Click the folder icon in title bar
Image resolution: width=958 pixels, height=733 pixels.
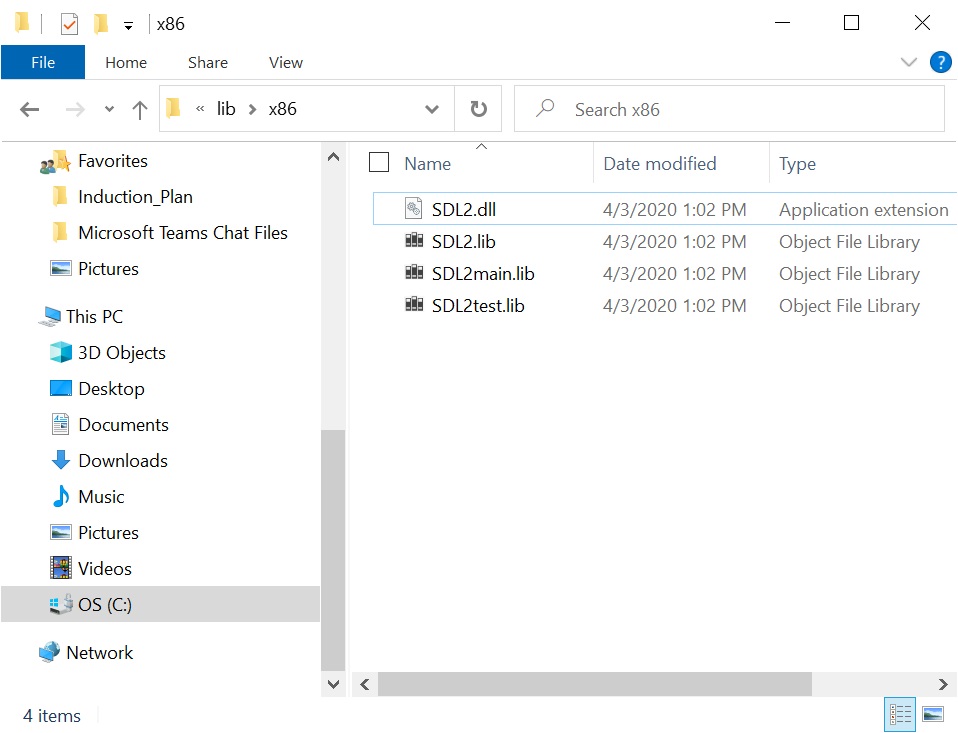click(23, 23)
